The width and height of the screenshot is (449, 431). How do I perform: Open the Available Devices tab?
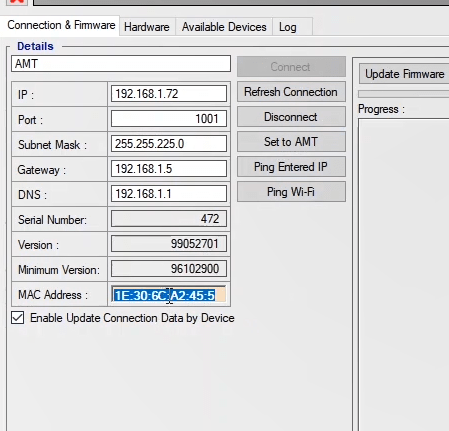pos(224,27)
